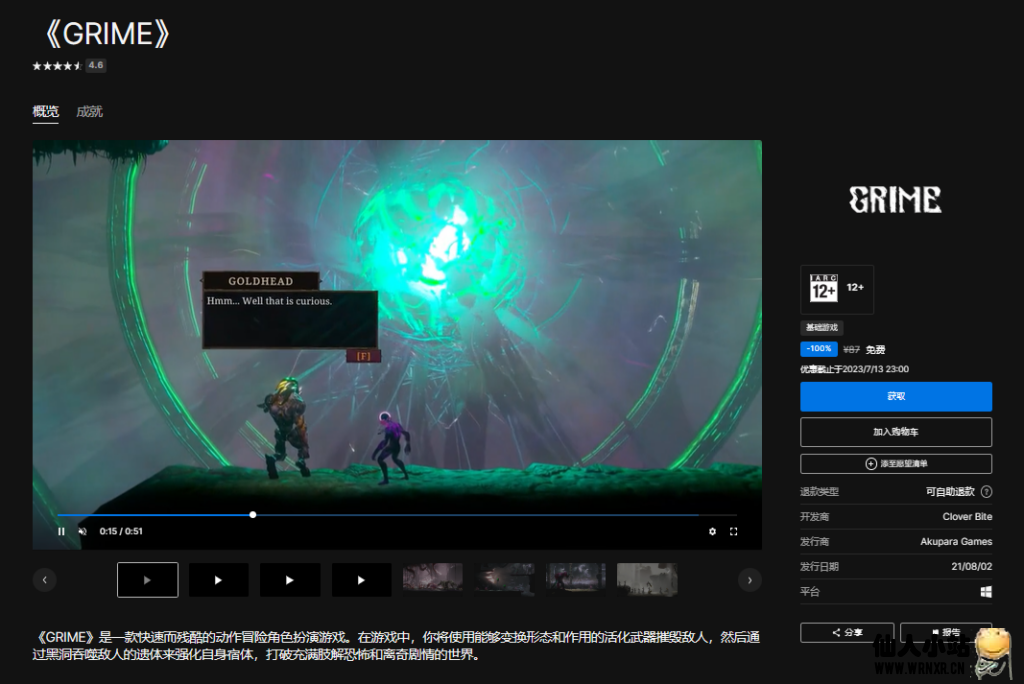The image size is (1024, 684).
Task: Click the blue 获取 button
Action: pyautogui.click(x=896, y=397)
